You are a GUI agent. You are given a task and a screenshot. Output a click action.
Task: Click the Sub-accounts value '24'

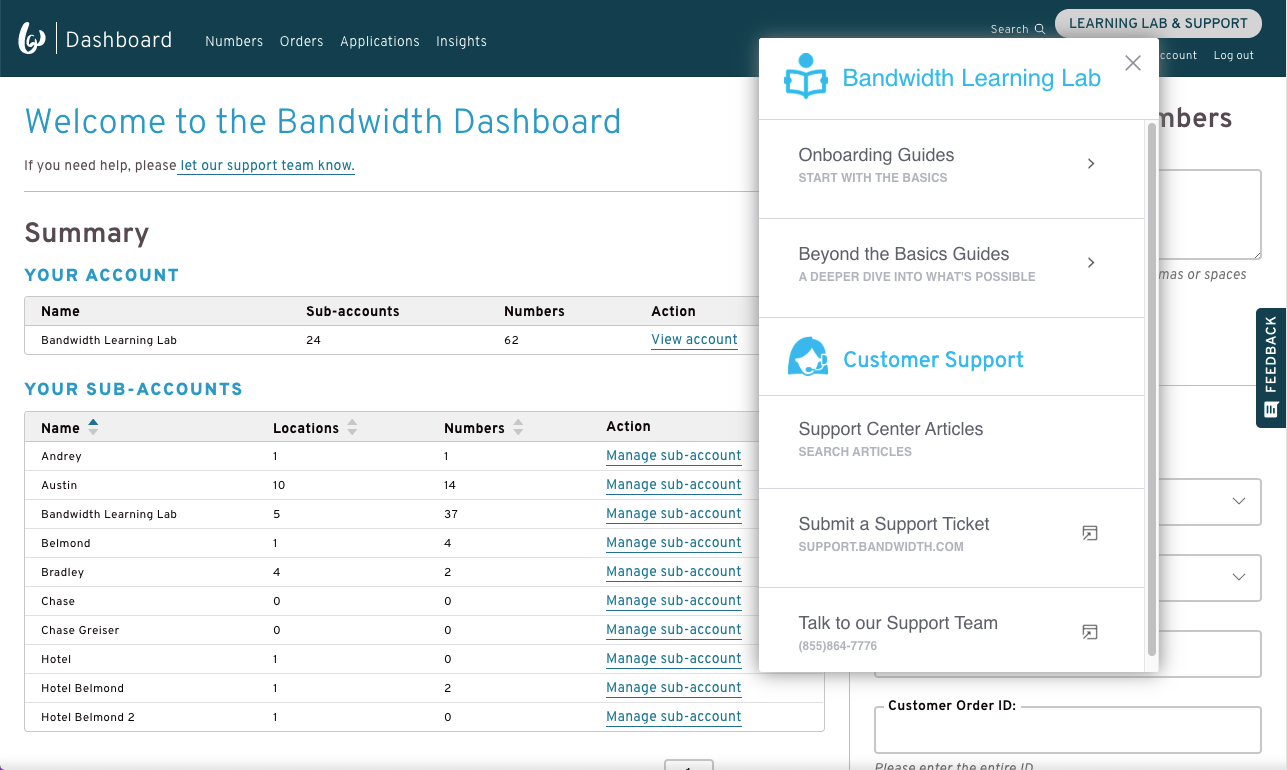(x=313, y=340)
